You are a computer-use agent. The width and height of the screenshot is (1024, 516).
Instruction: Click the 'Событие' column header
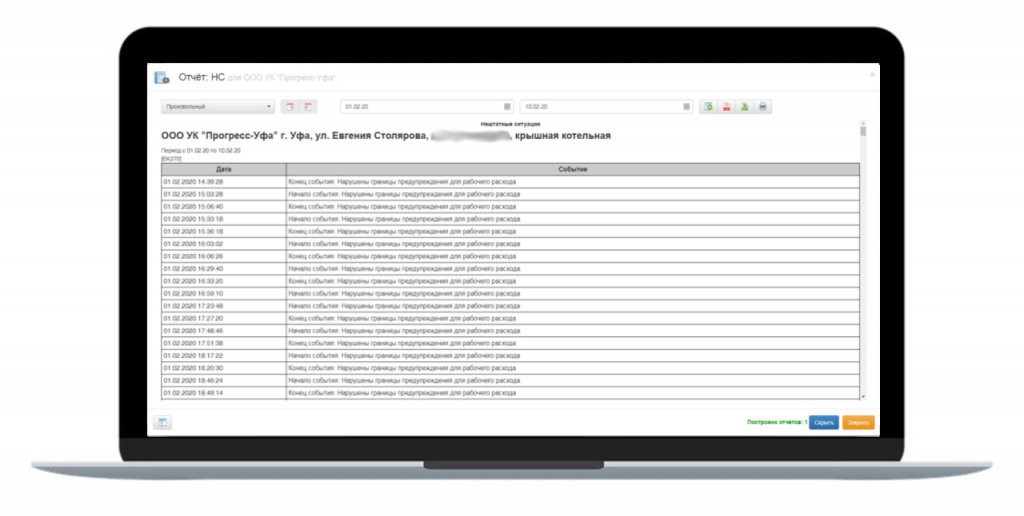[x=573, y=169]
